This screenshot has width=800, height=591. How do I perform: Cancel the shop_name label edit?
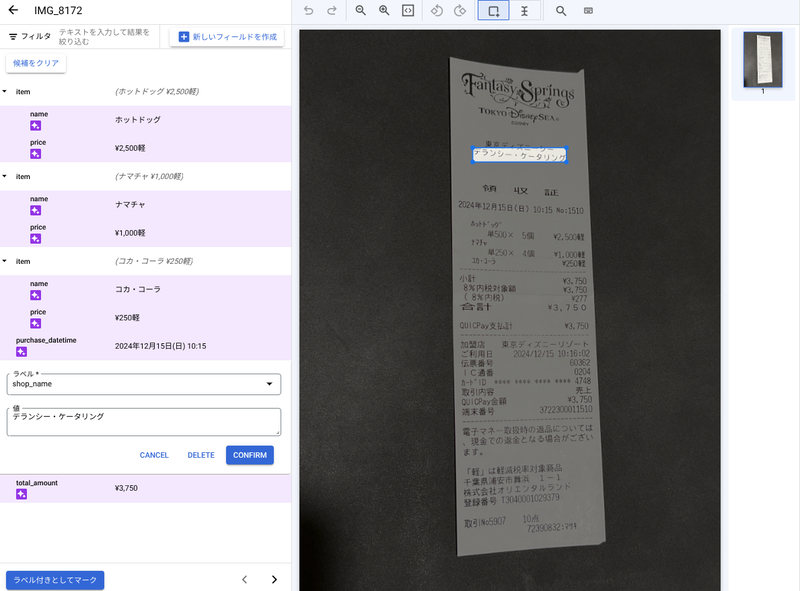[x=154, y=455]
